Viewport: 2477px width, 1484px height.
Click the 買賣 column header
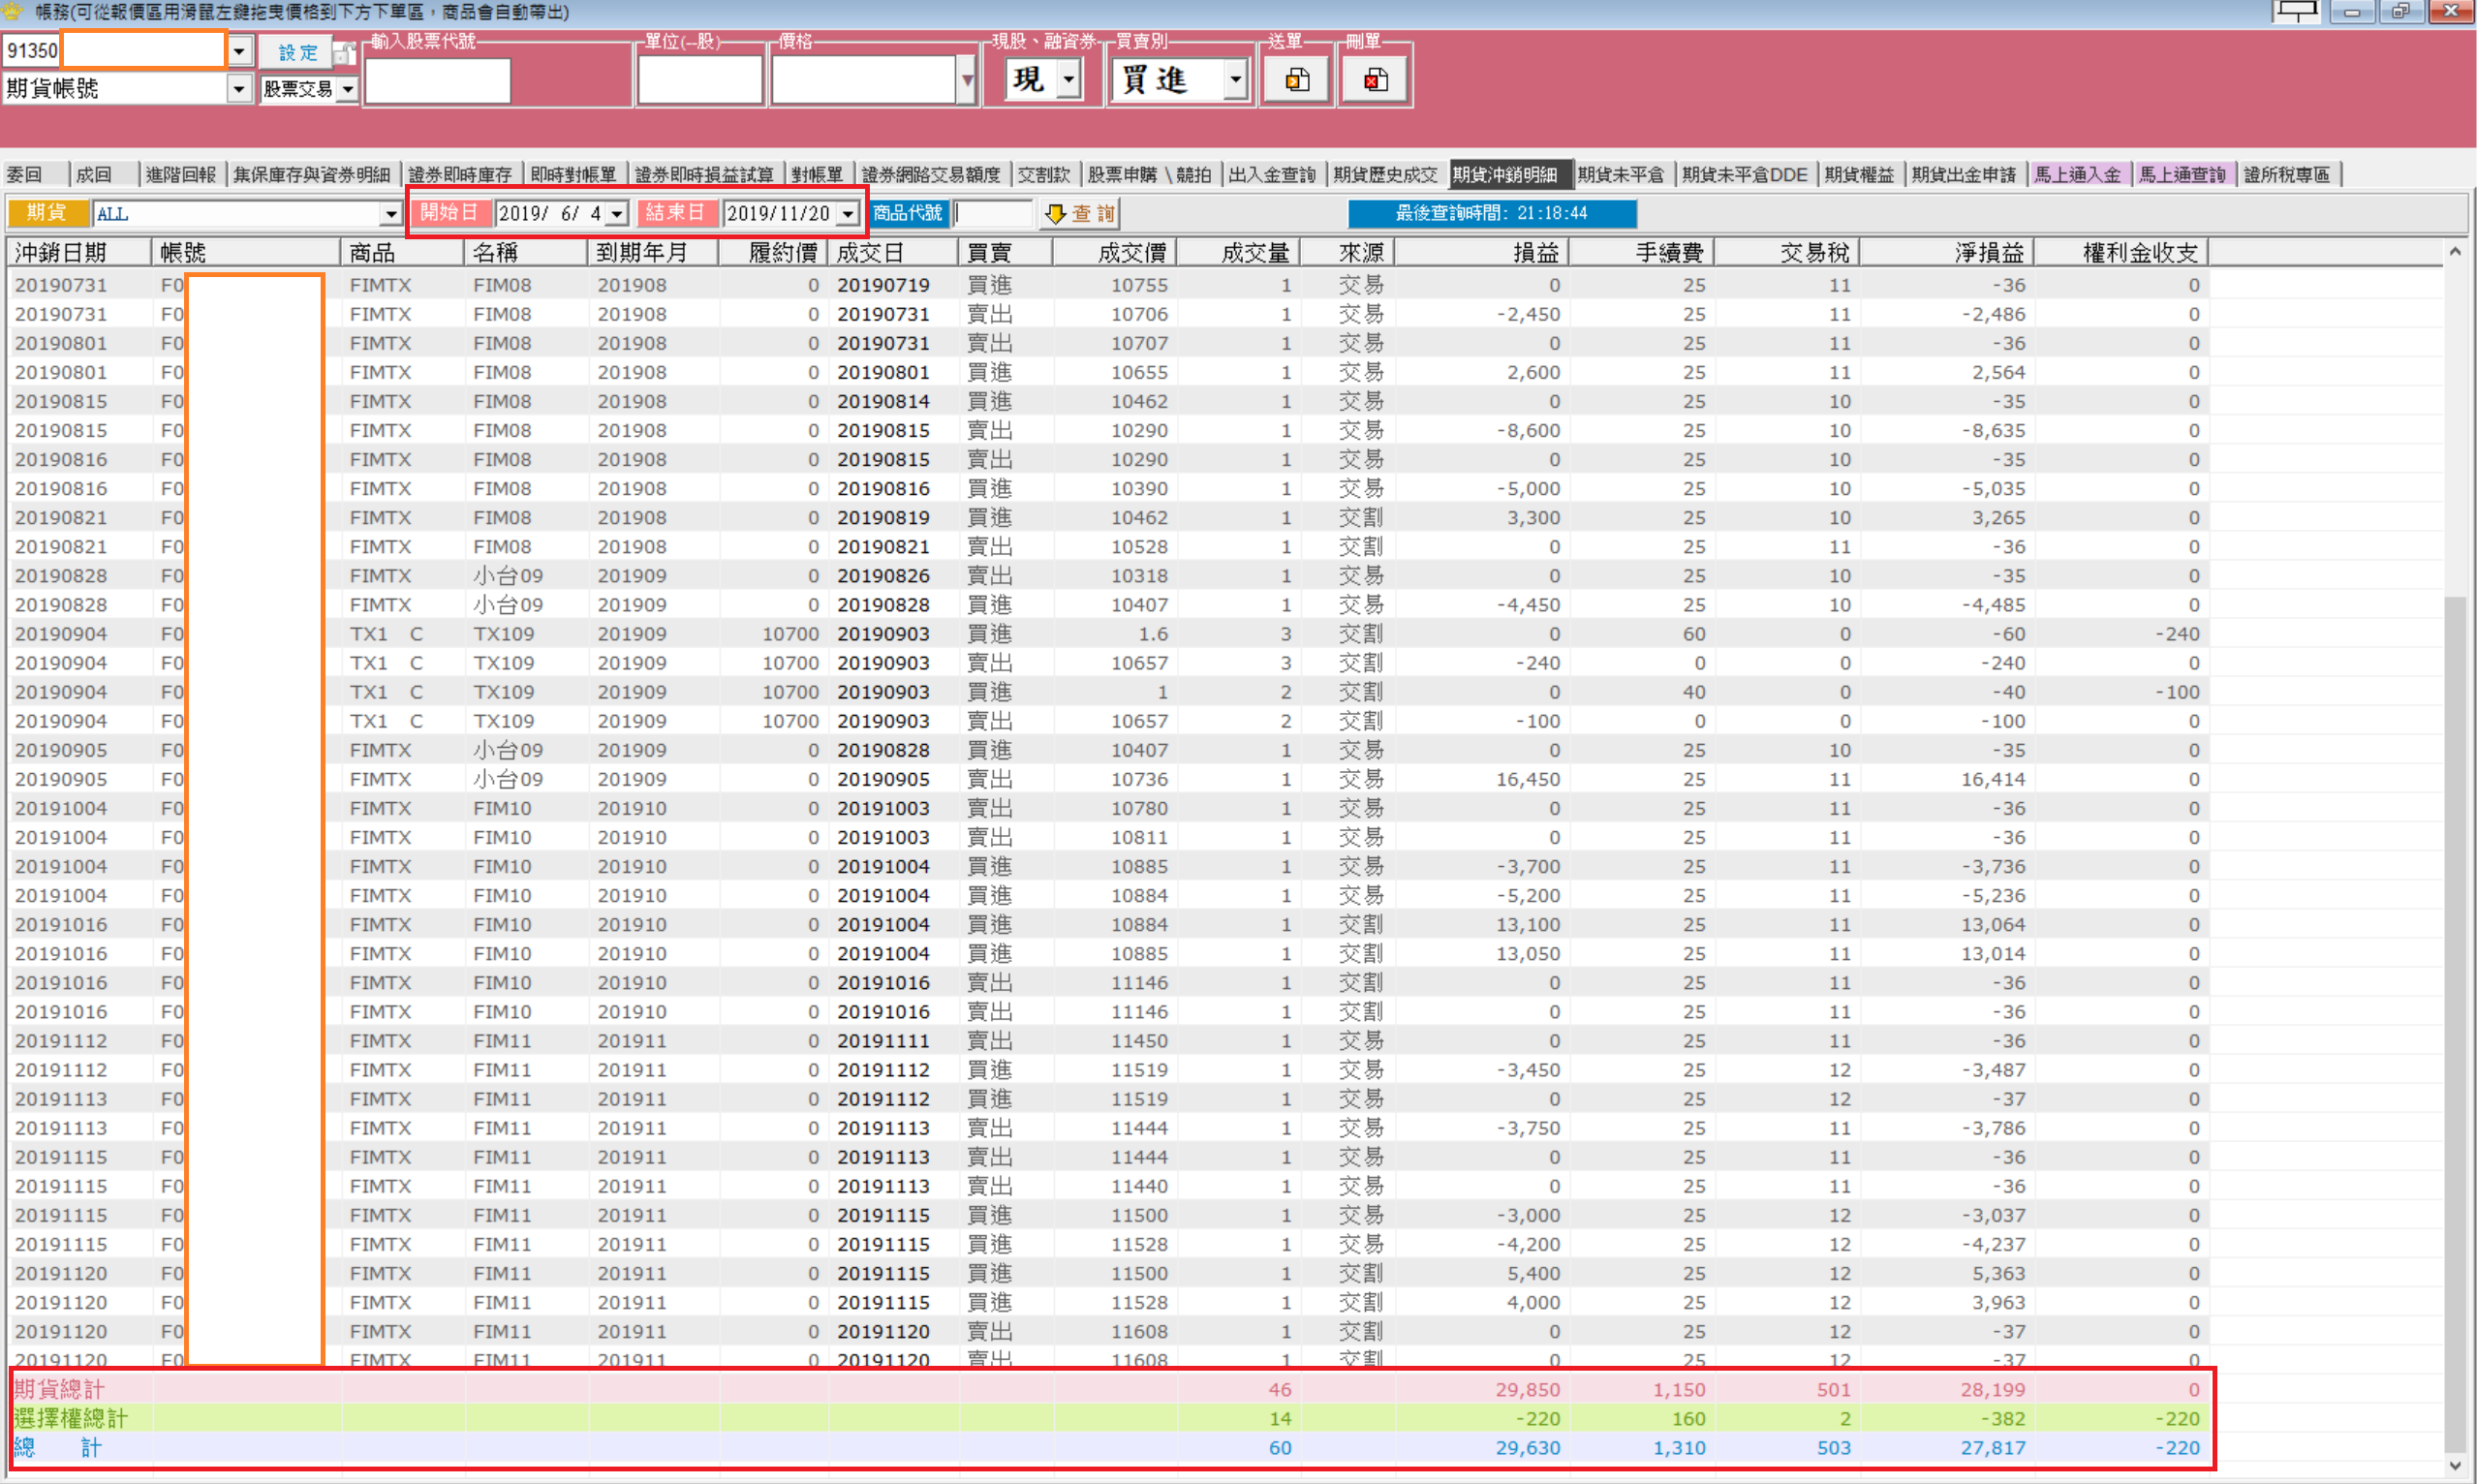[x=1005, y=252]
